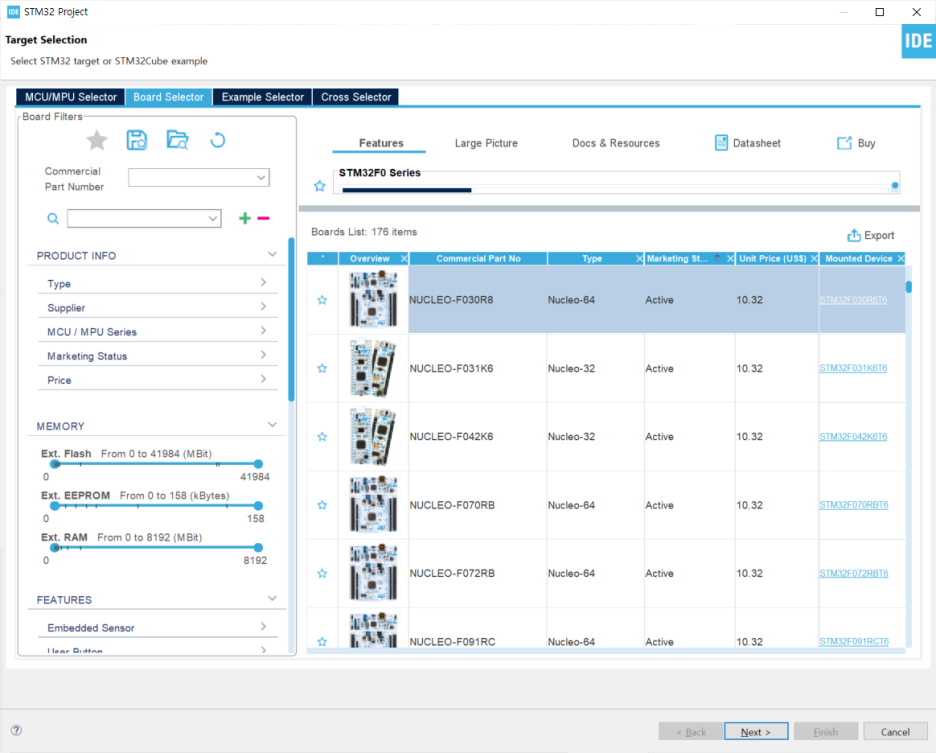
Task: Star the NUCLEO-F072RB board
Action: coord(322,573)
